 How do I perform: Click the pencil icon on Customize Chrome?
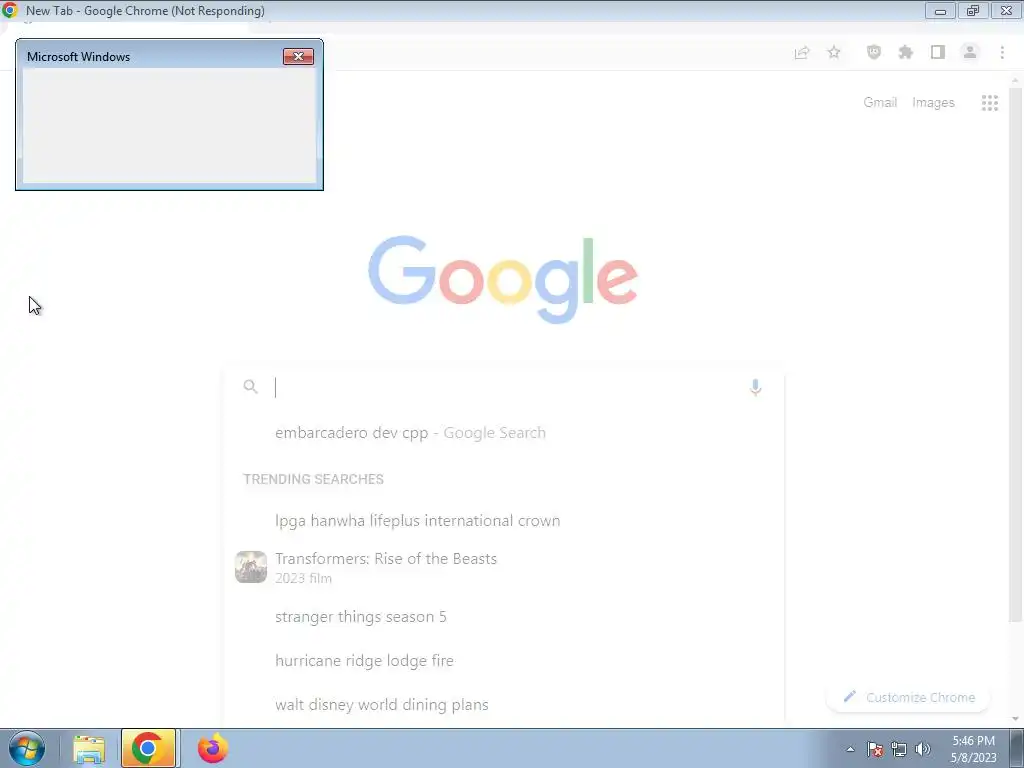click(849, 697)
